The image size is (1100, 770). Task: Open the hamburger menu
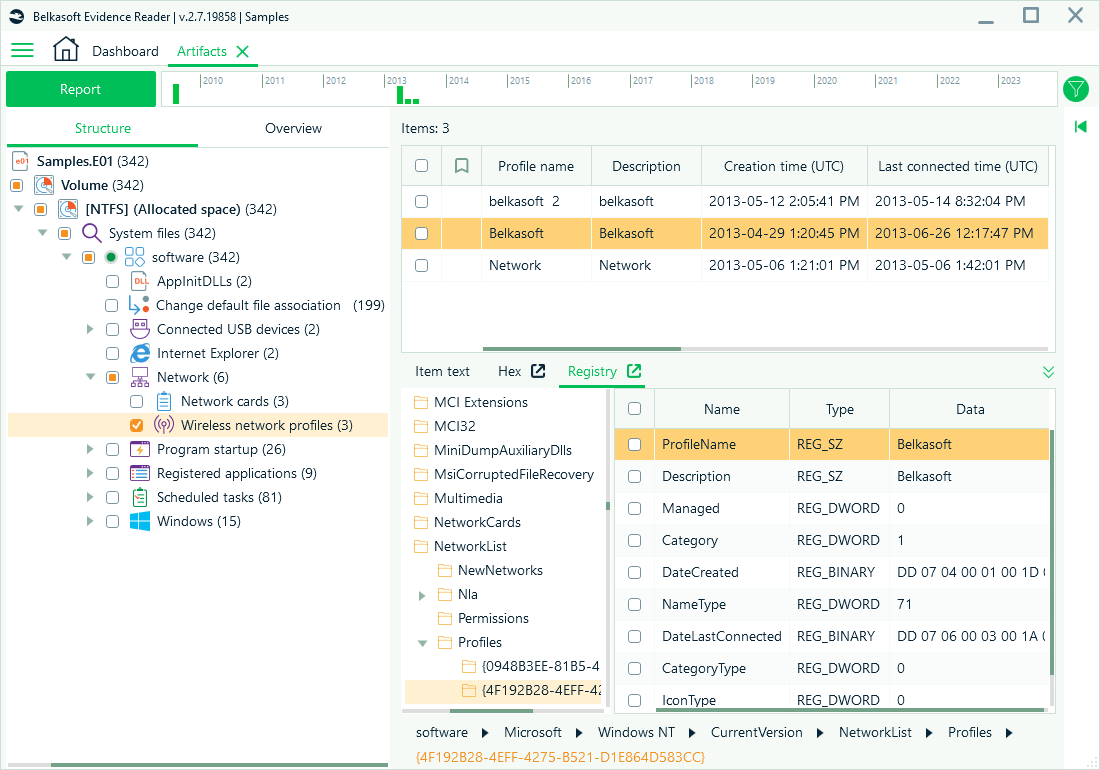[22, 50]
